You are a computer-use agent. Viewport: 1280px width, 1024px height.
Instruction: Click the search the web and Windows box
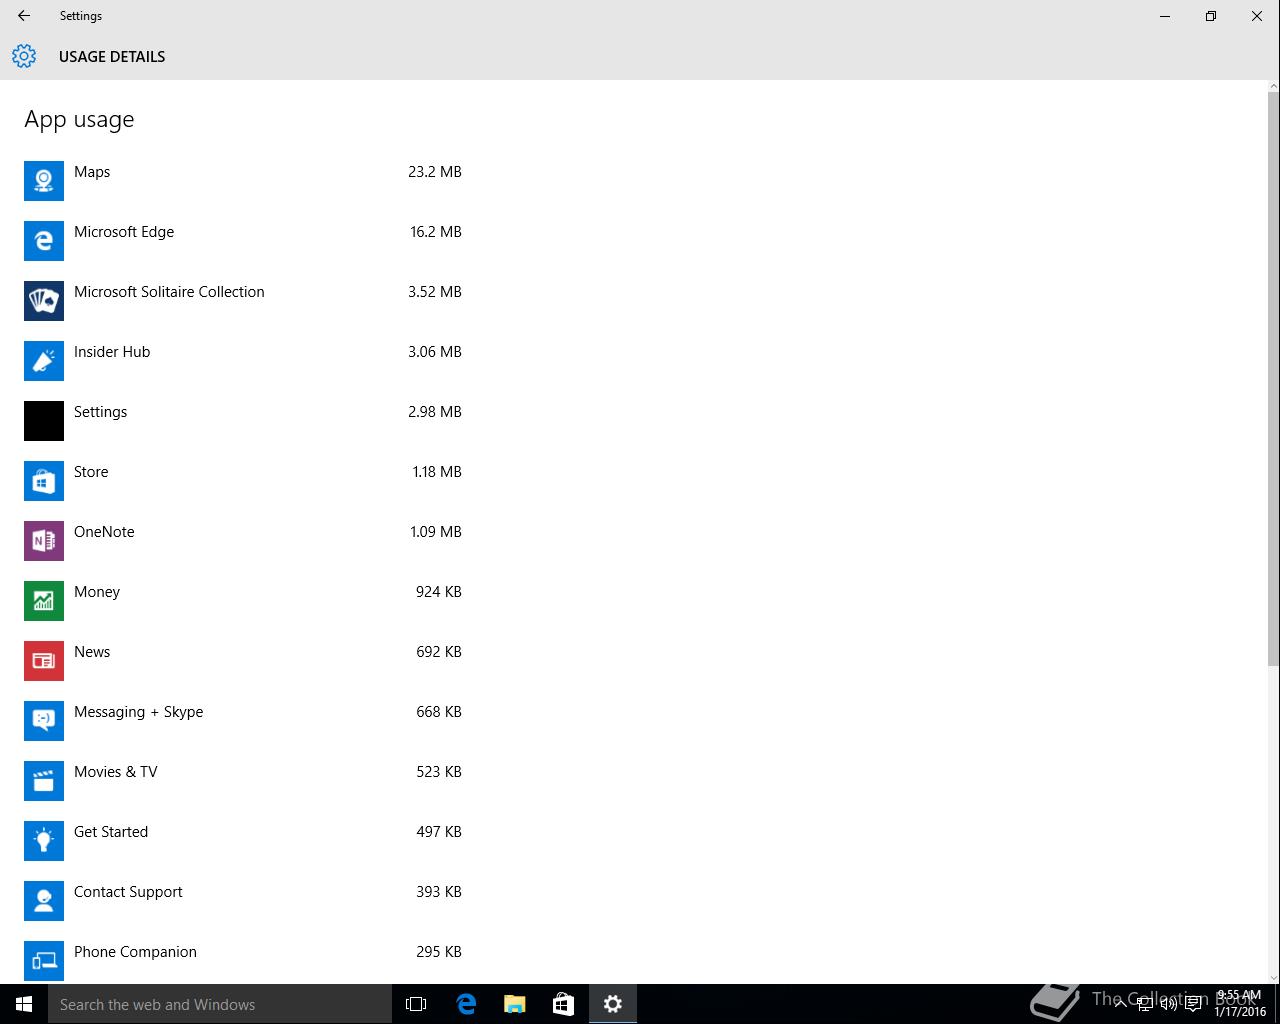point(220,1004)
